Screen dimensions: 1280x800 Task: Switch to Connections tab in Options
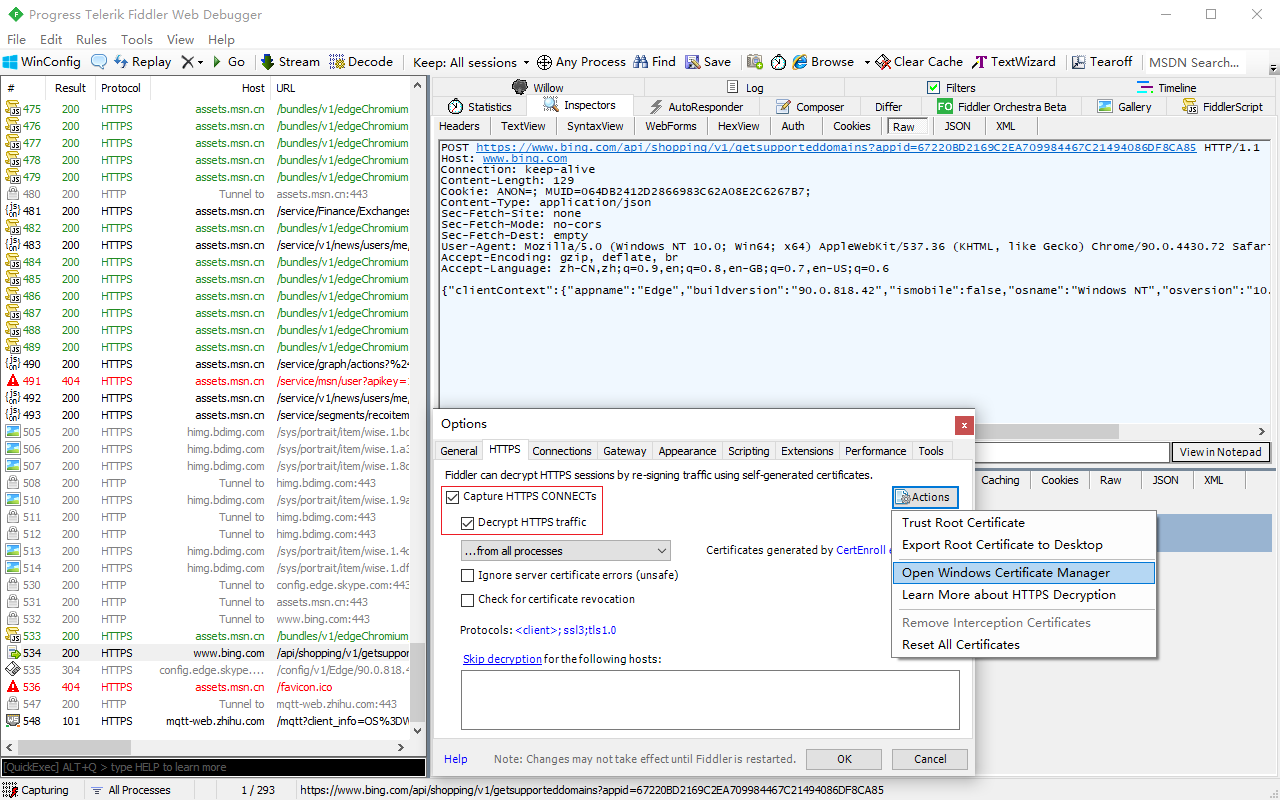562,451
